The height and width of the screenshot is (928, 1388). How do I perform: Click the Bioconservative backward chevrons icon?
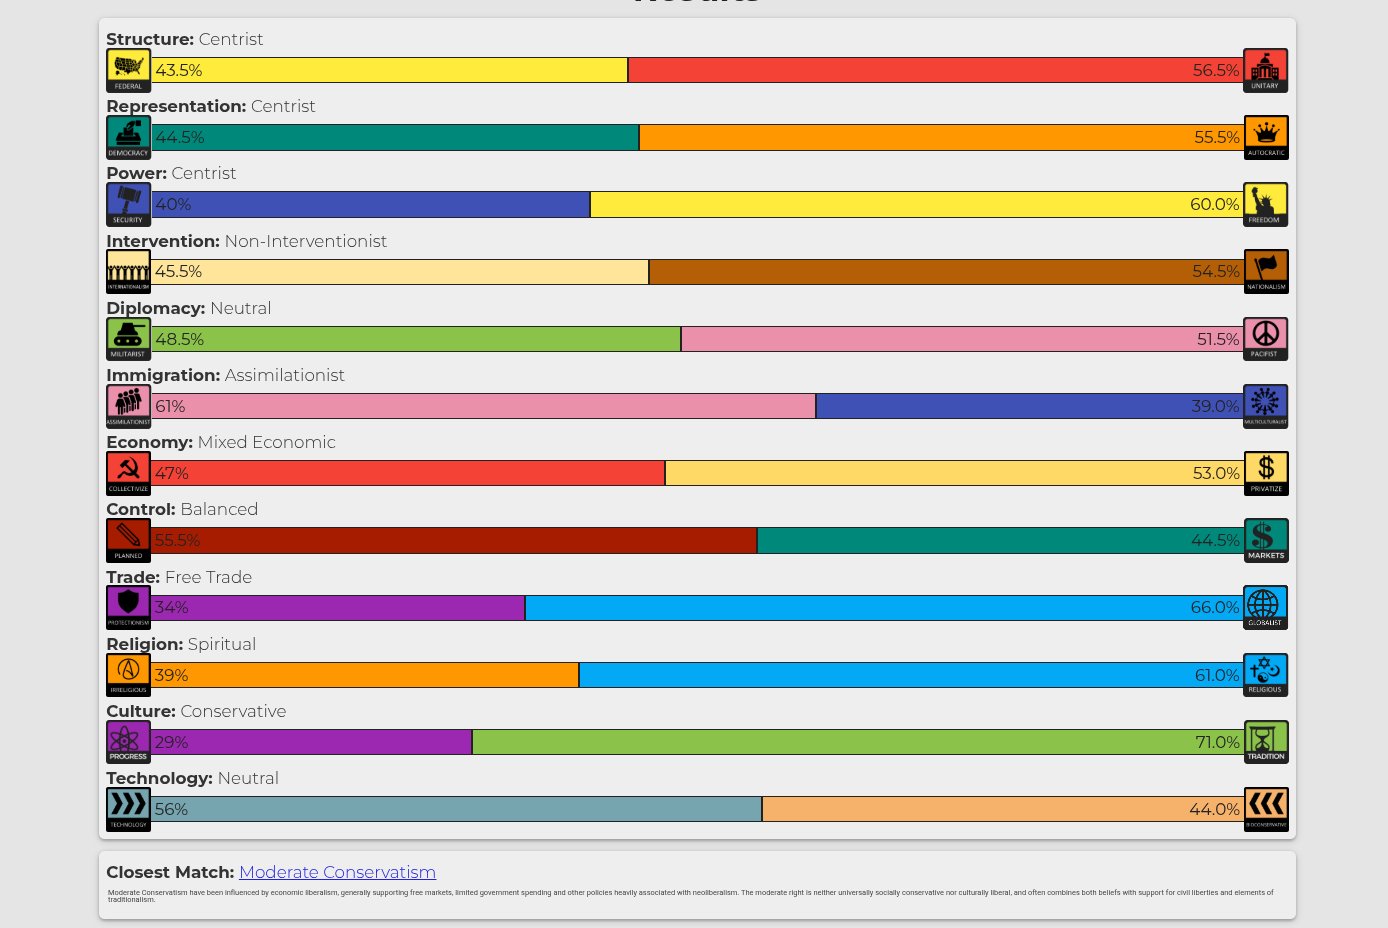pyautogui.click(x=1265, y=809)
